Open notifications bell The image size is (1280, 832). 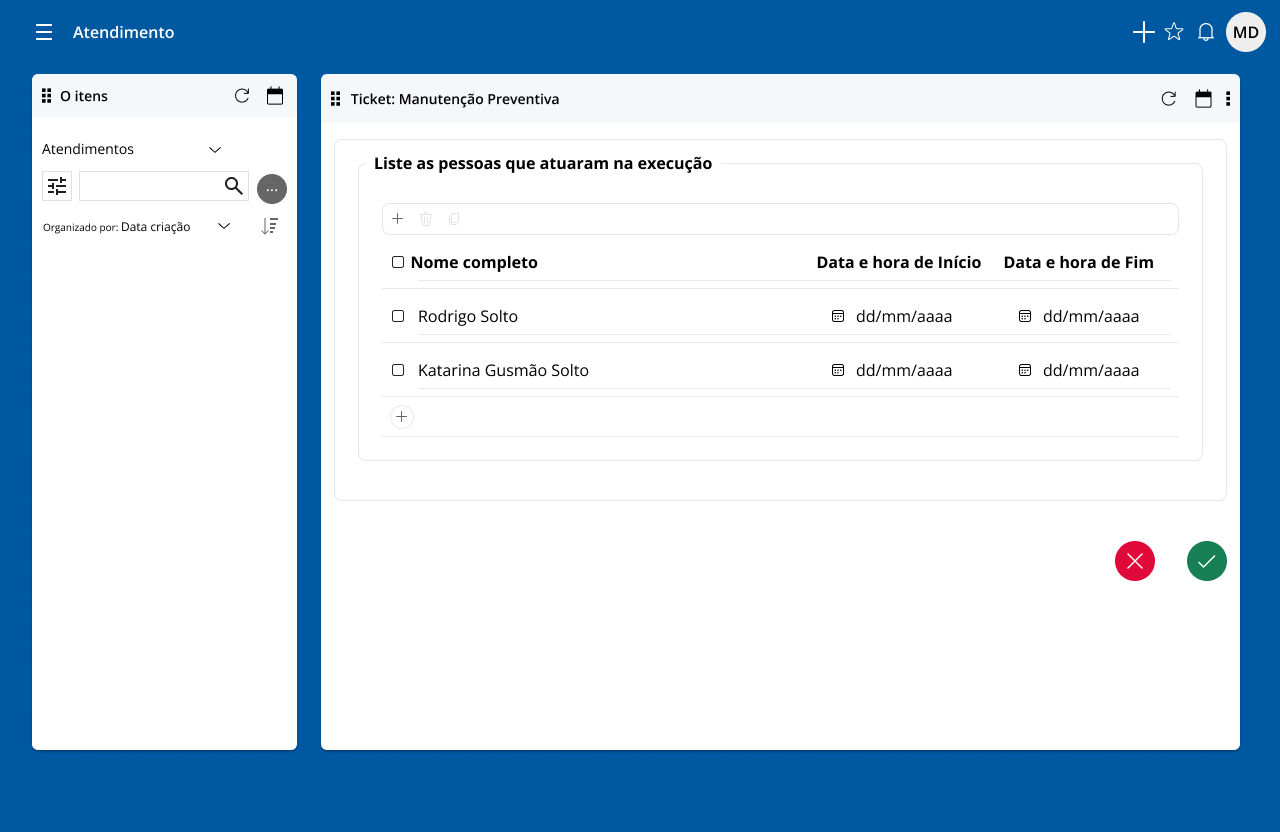(1206, 32)
